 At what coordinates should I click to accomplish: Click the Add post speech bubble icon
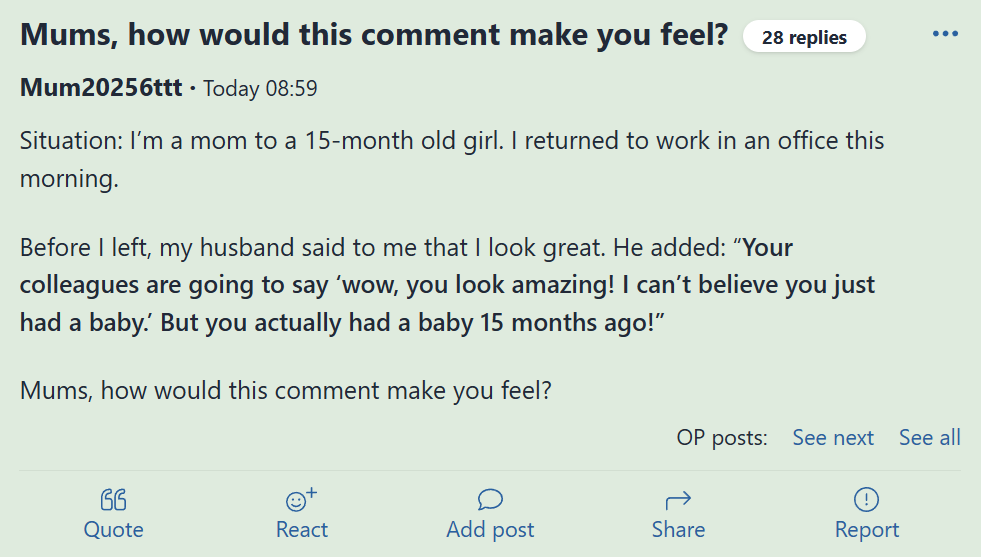click(x=490, y=499)
